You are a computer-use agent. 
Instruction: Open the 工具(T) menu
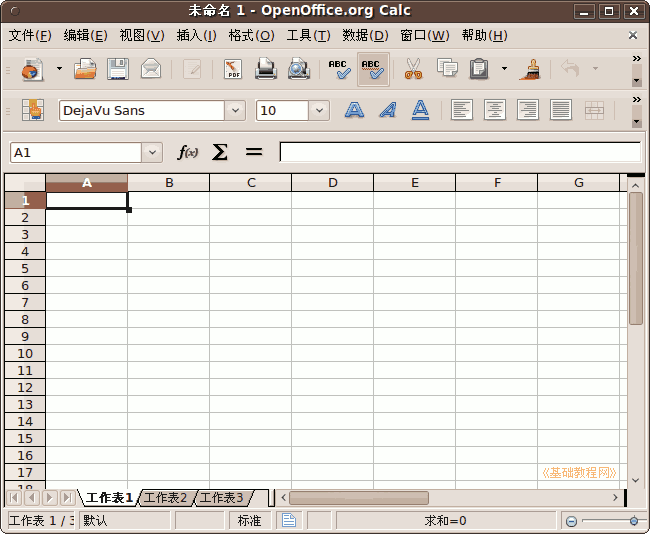(308, 36)
